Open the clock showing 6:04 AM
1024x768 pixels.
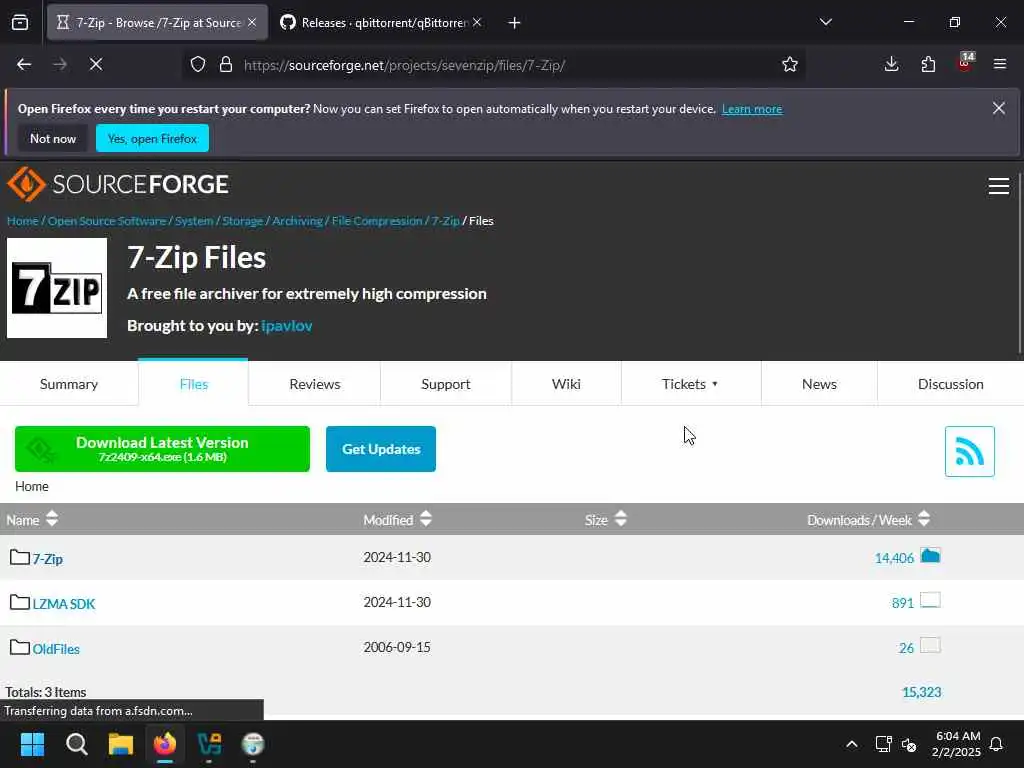pos(956,744)
